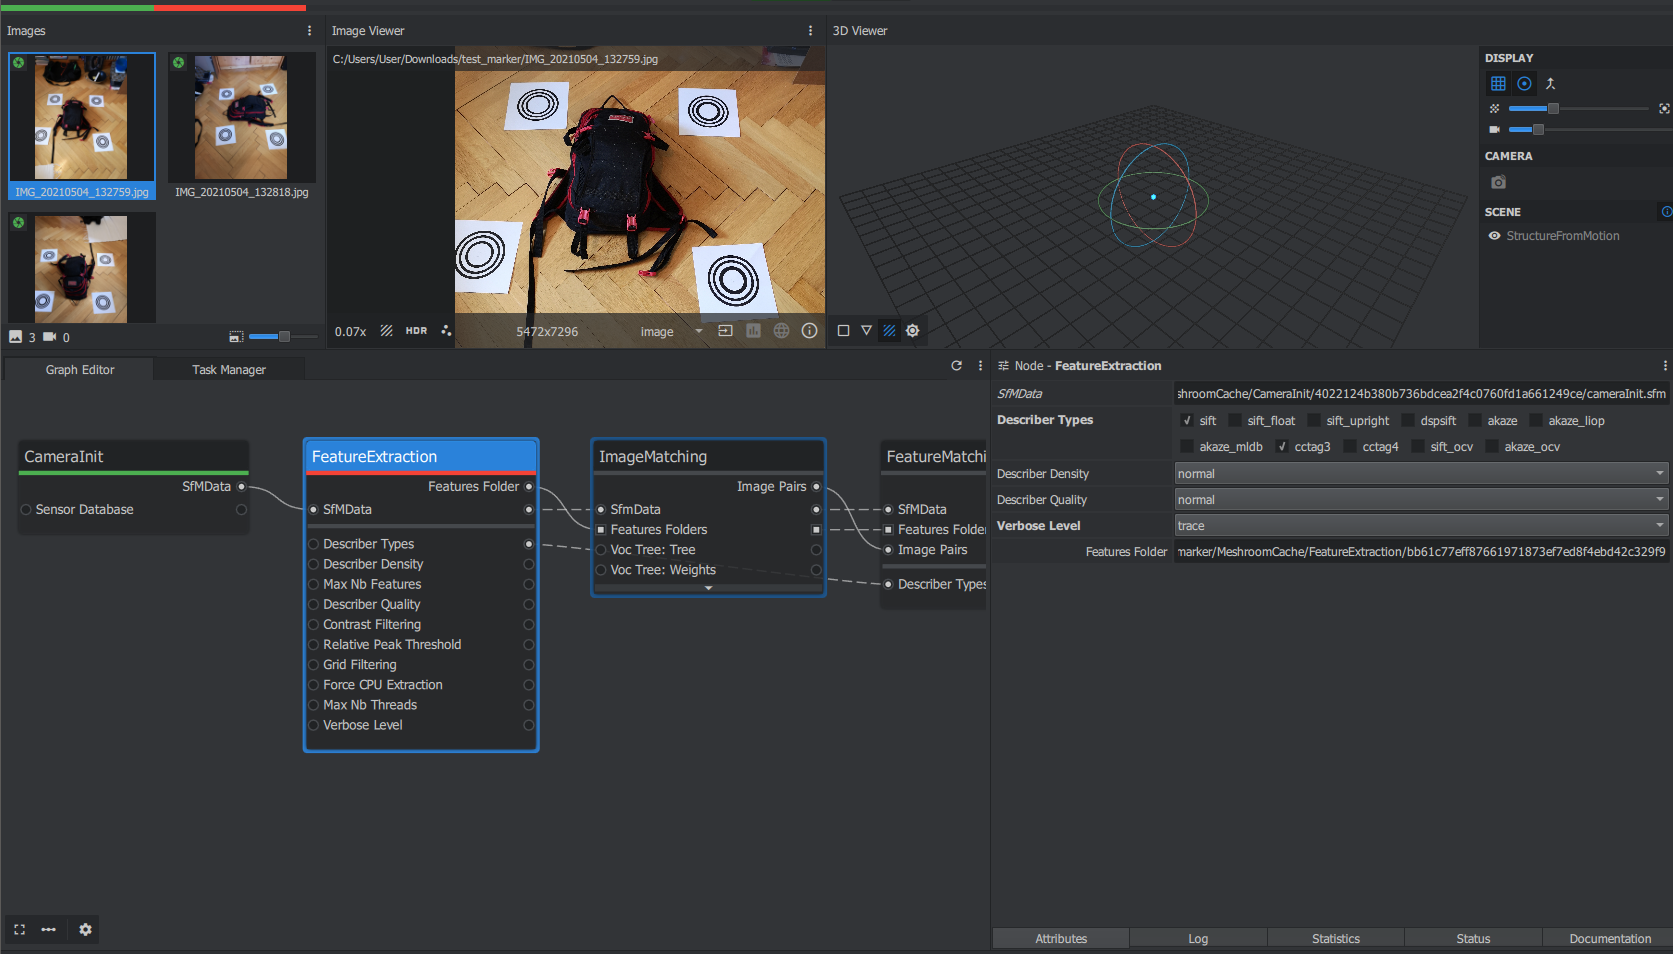Open image metadata info icon
Image resolution: width=1673 pixels, height=954 pixels.
point(809,331)
